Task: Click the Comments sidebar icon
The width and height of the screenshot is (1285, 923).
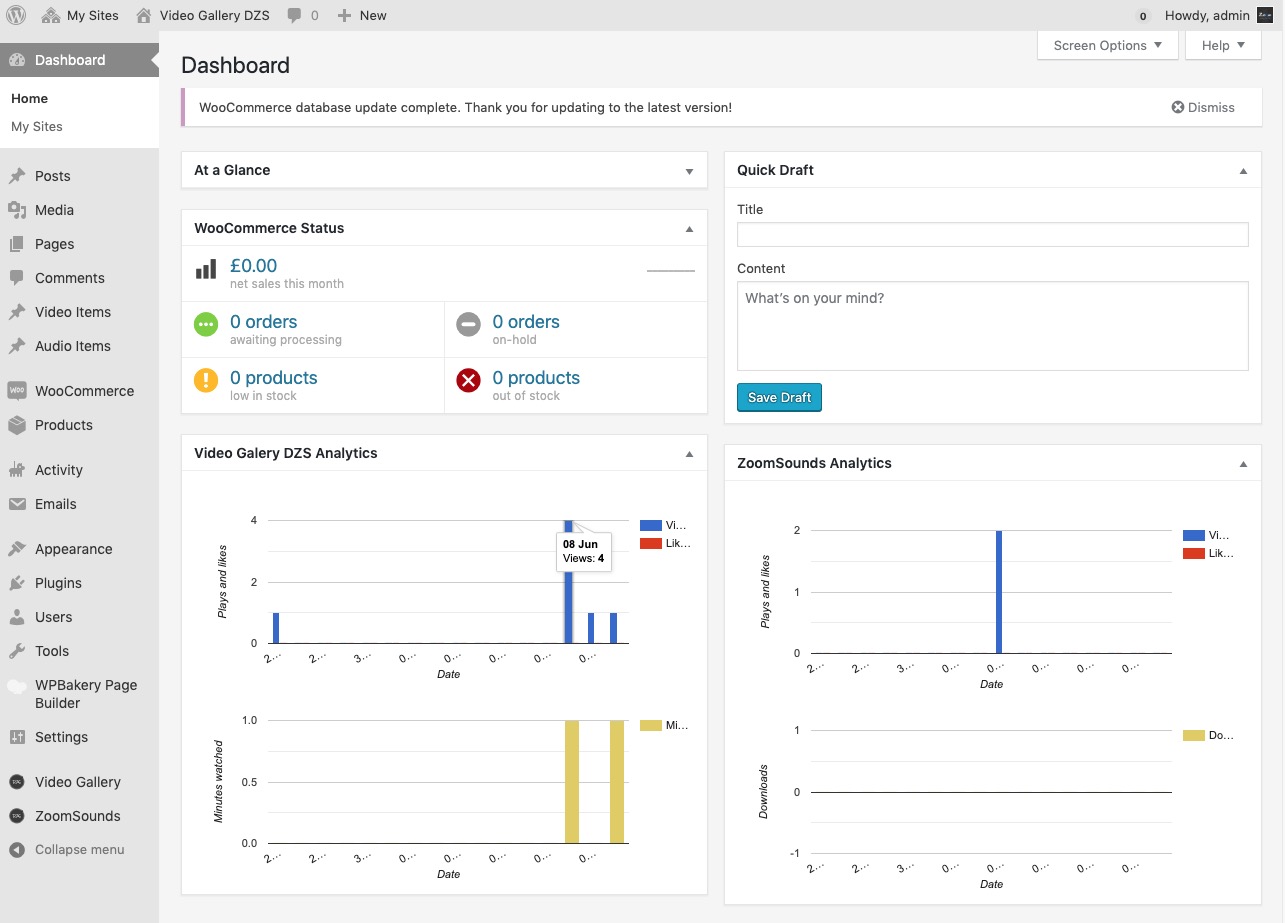Action: 17,278
